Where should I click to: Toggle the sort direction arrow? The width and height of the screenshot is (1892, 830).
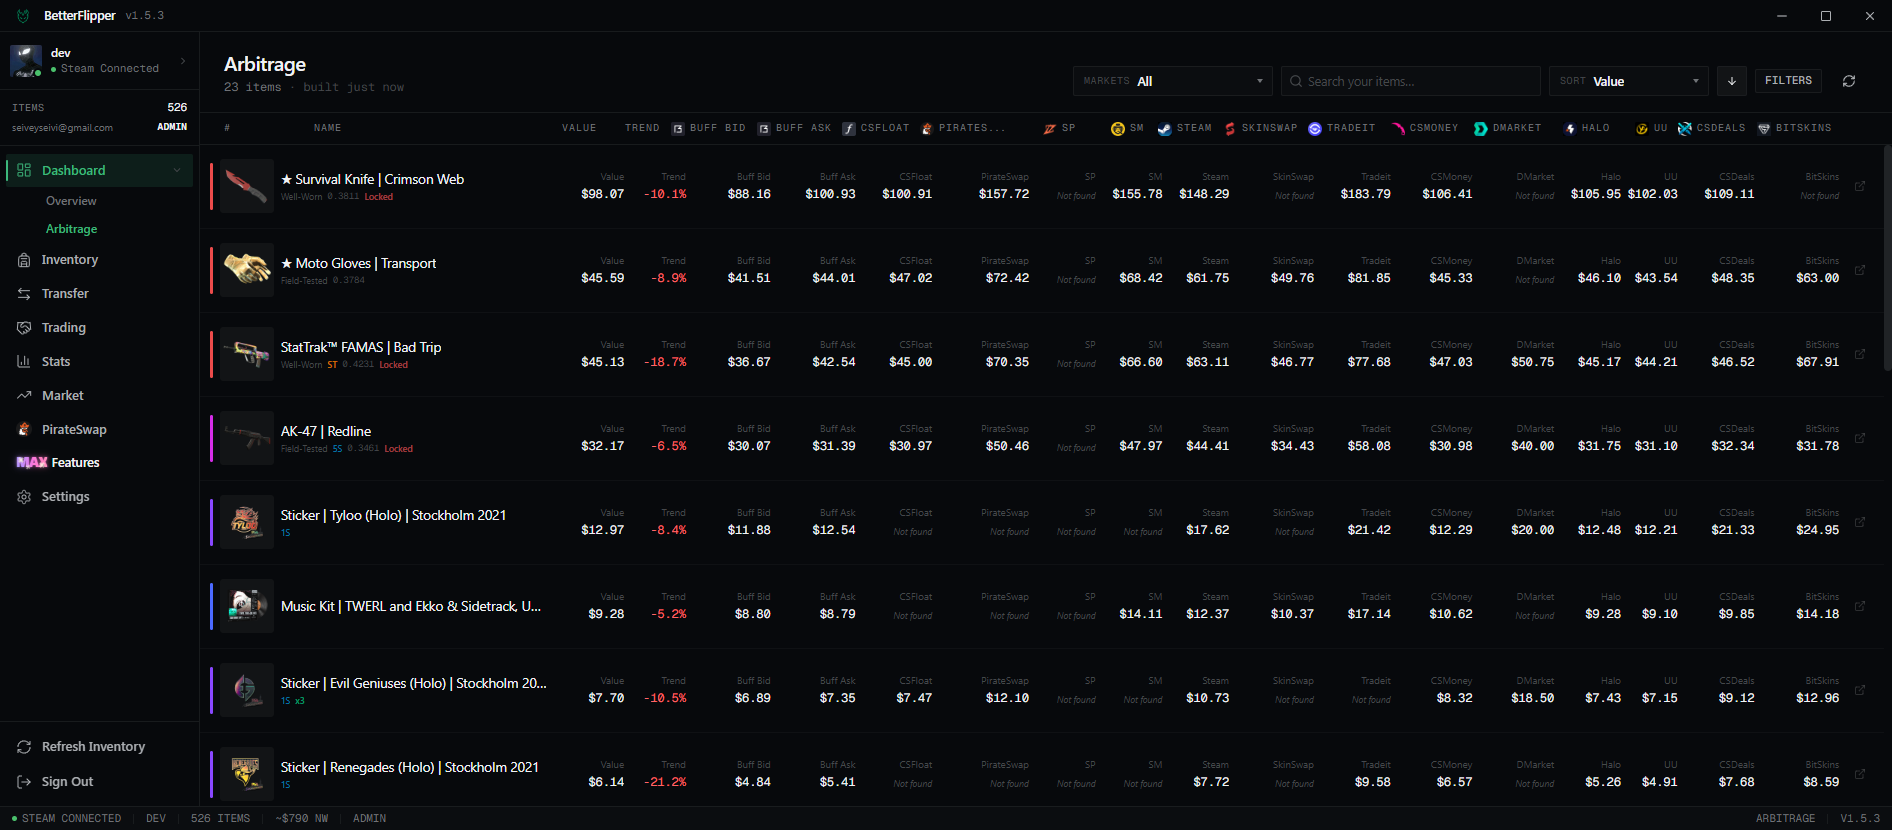[x=1732, y=81]
